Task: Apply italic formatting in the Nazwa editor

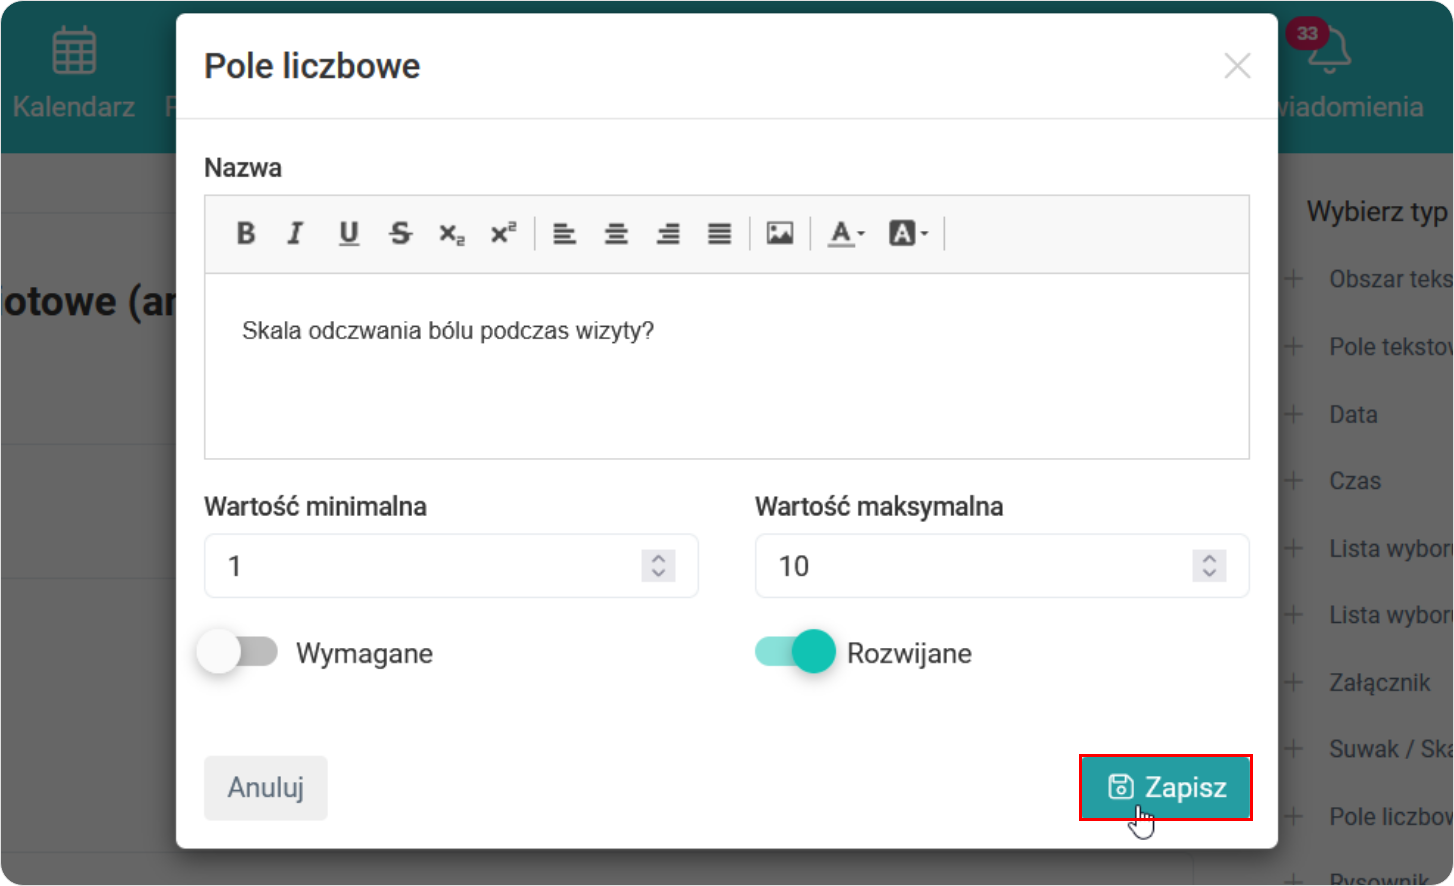Action: coord(295,233)
